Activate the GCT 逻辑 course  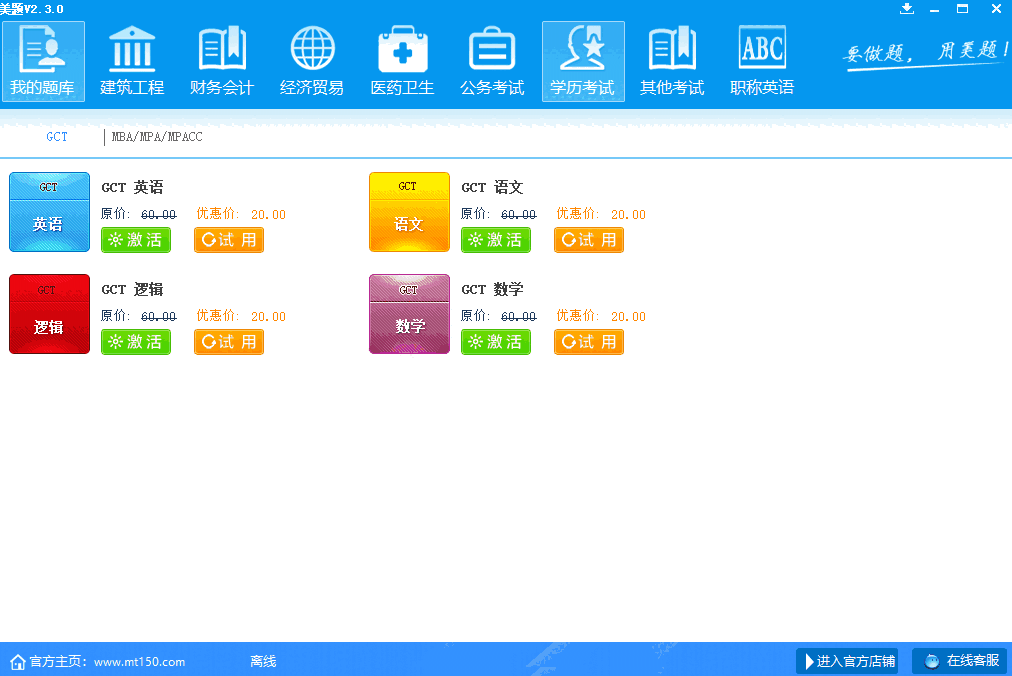point(136,342)
